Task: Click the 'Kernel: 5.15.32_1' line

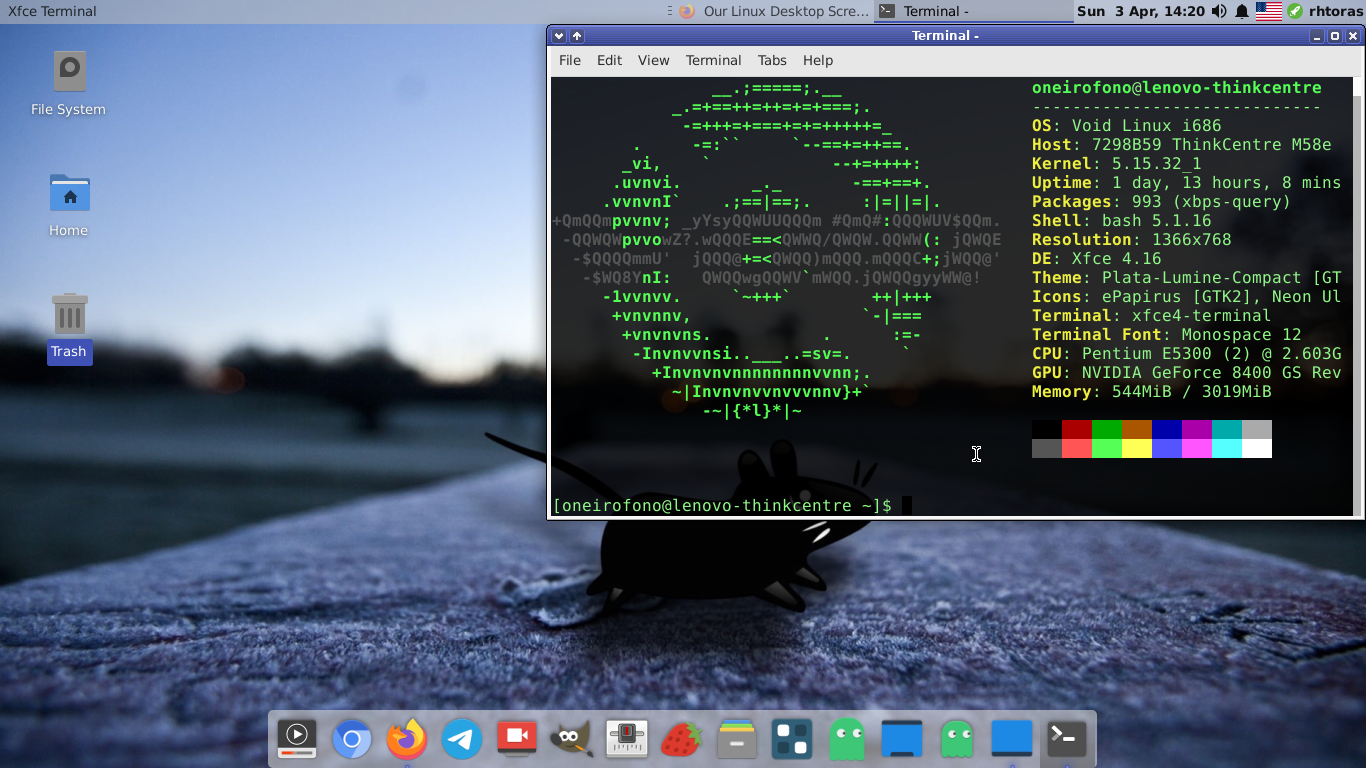Action: [x=1117, y=164]
